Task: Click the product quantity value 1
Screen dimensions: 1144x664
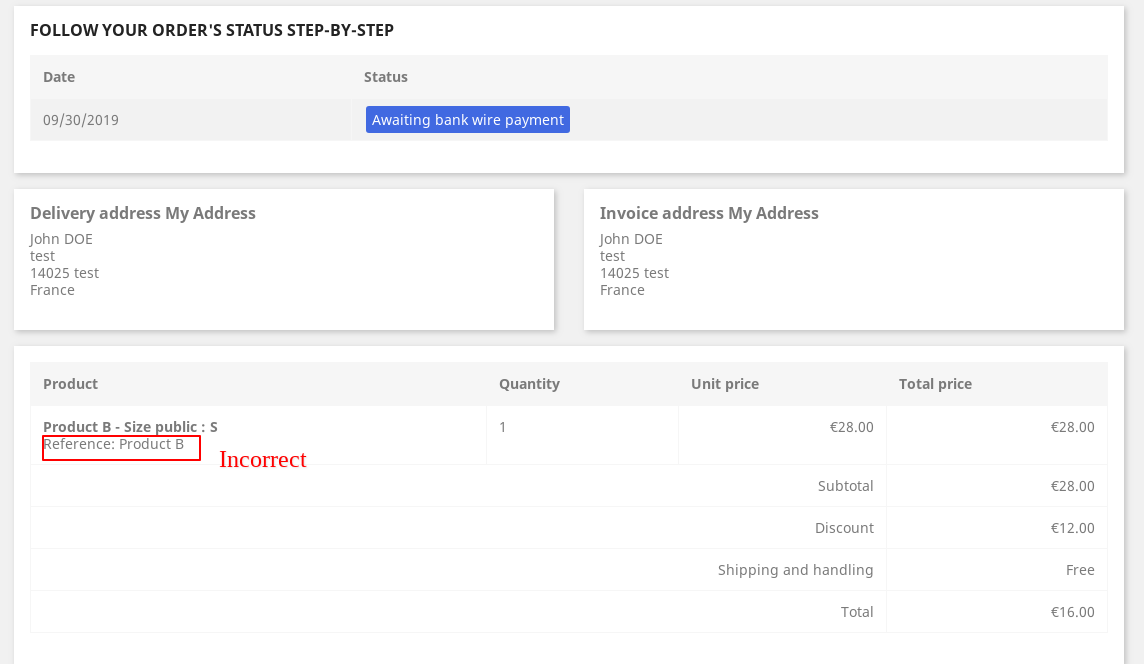Action: point(503,427)
